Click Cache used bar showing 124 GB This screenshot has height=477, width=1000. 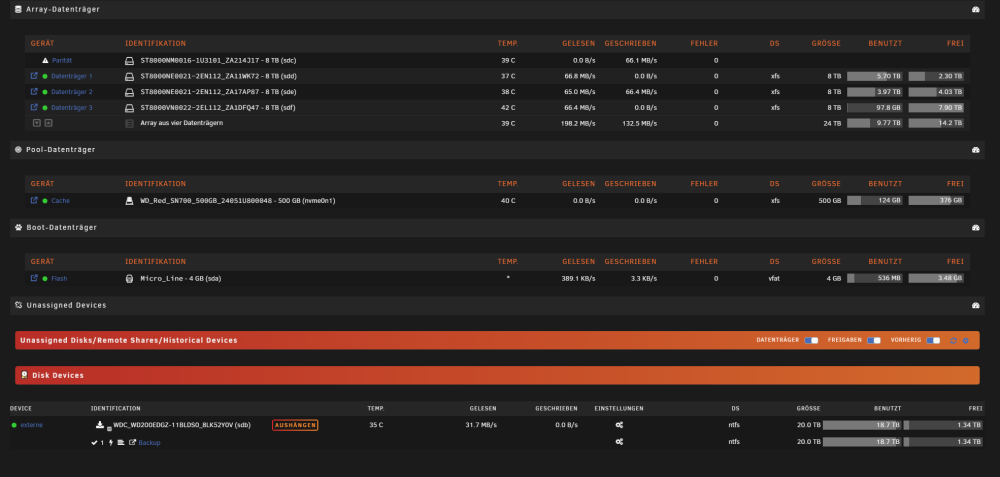(x=874, y=200)
